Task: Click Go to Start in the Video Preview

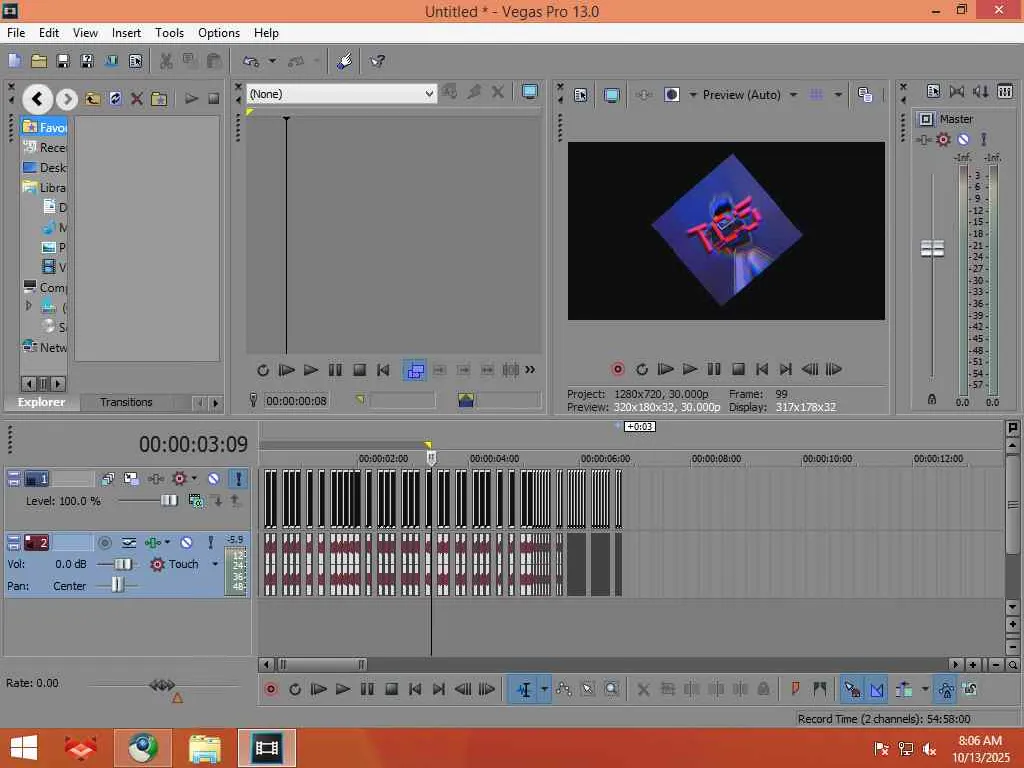Action: pyautogui.click(x=761, y=370)
